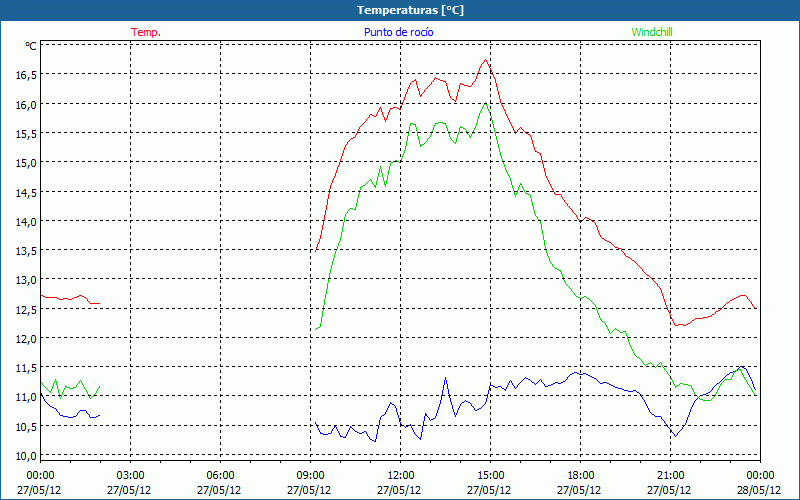Click the 'Punto de rocío' blue legend label

[398, 32]
